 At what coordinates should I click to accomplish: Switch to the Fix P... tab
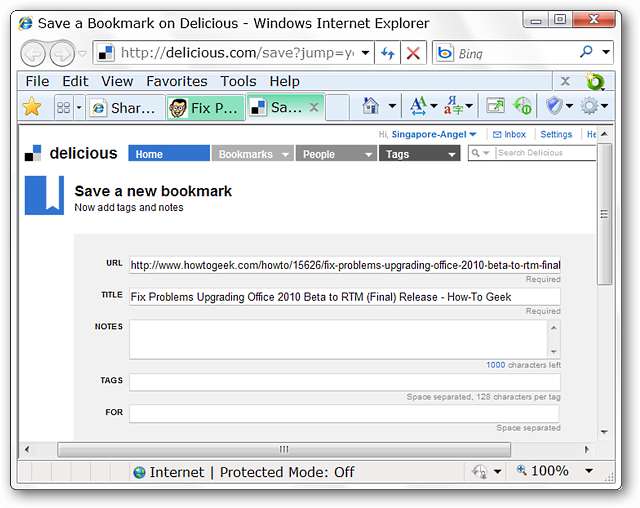[205, 108]
